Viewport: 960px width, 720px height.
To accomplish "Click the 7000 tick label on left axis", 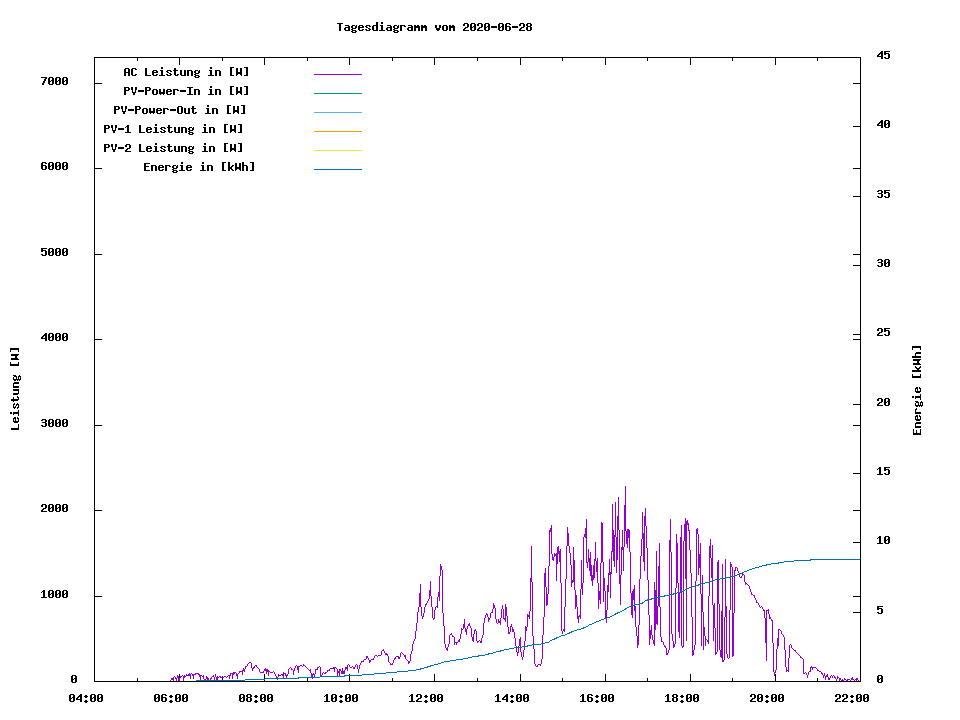I will (x=54, y=81).
